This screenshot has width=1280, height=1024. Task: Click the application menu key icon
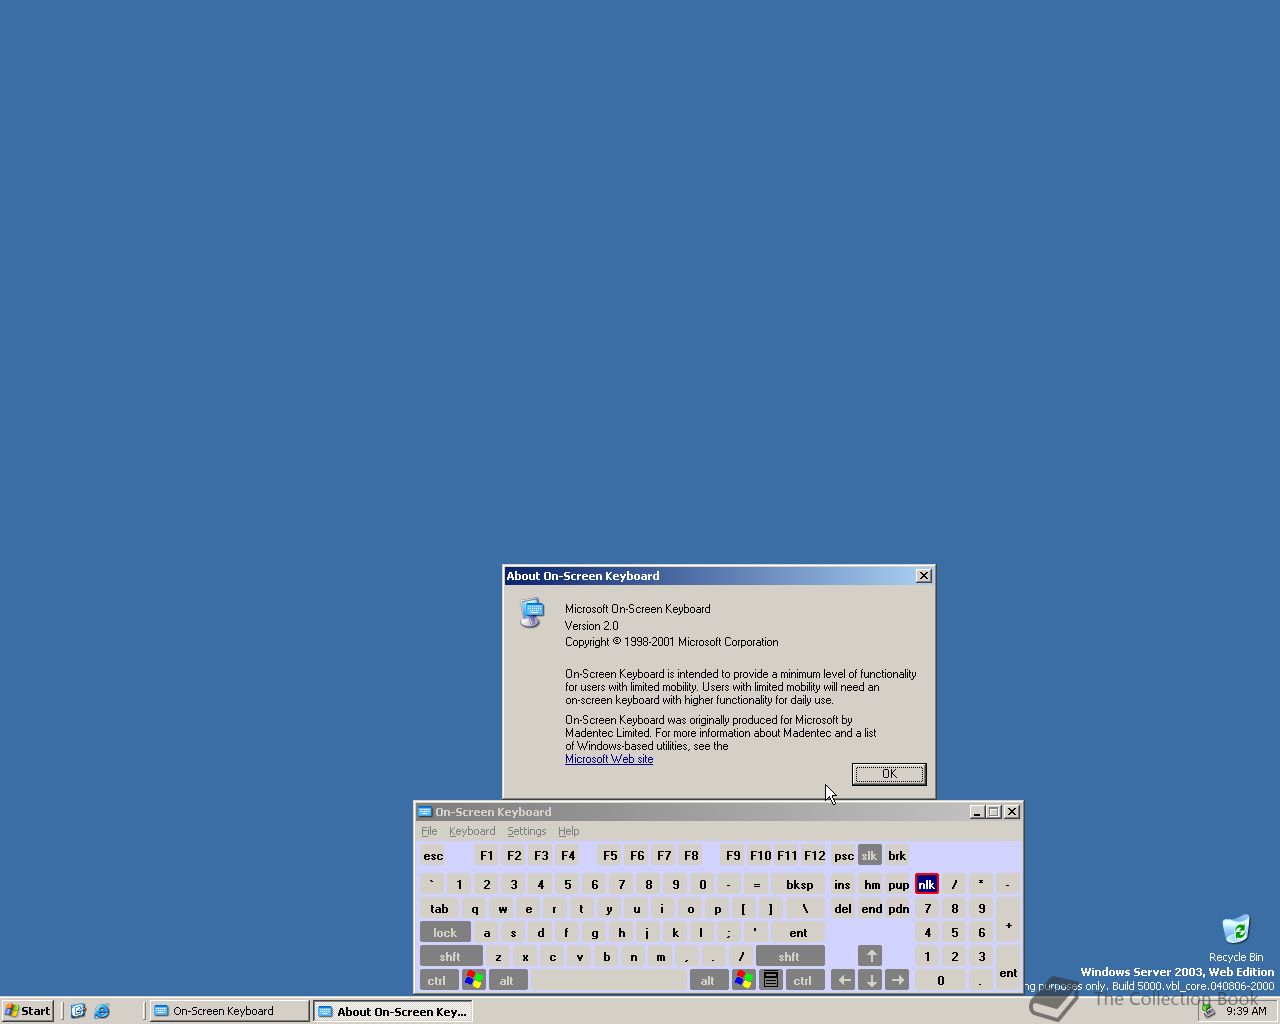pos(771,980)
